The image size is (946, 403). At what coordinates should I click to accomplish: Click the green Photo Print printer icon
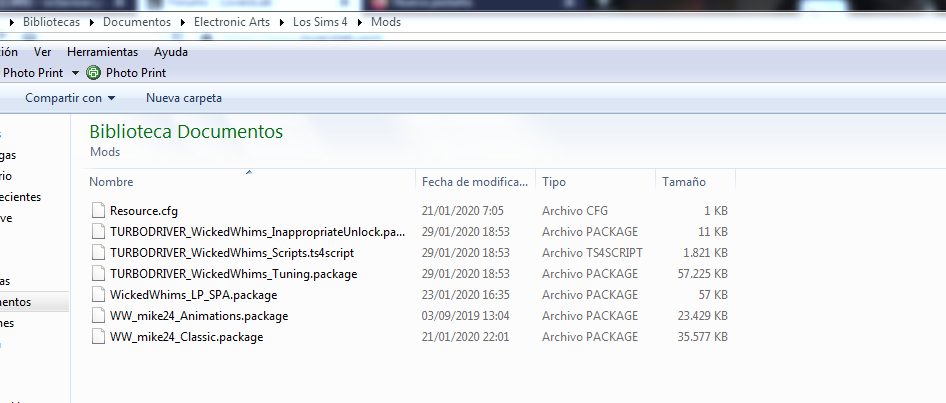(x=94, y=73)
